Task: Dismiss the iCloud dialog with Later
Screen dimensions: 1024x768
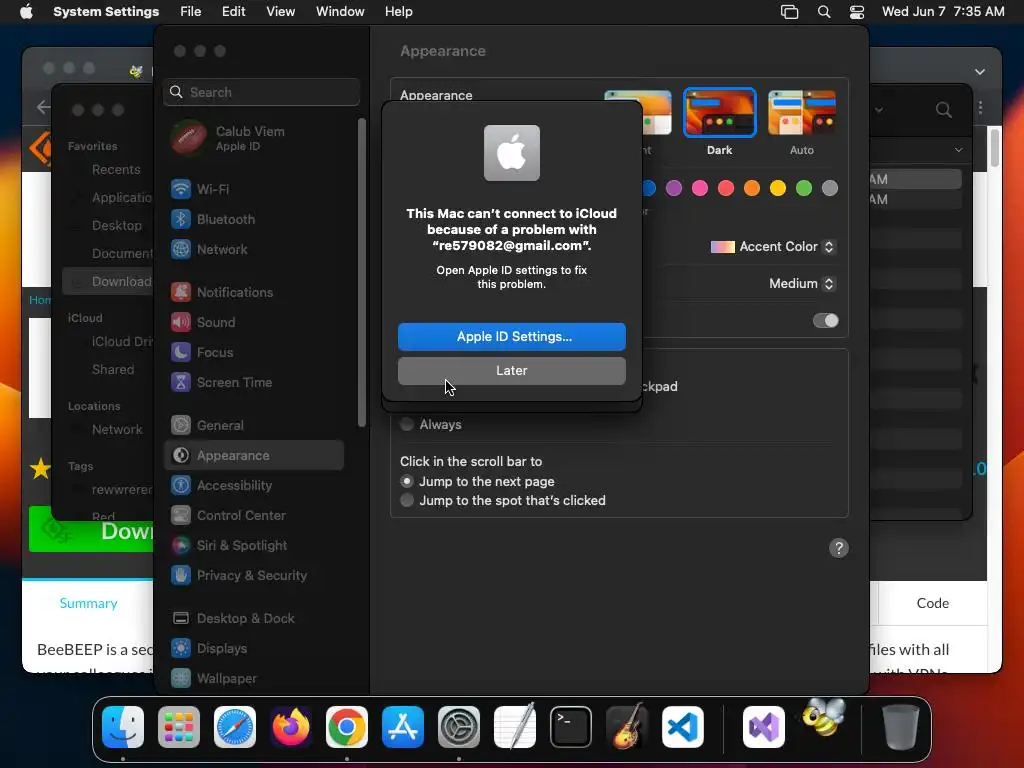Action: (x=512, y=371)
